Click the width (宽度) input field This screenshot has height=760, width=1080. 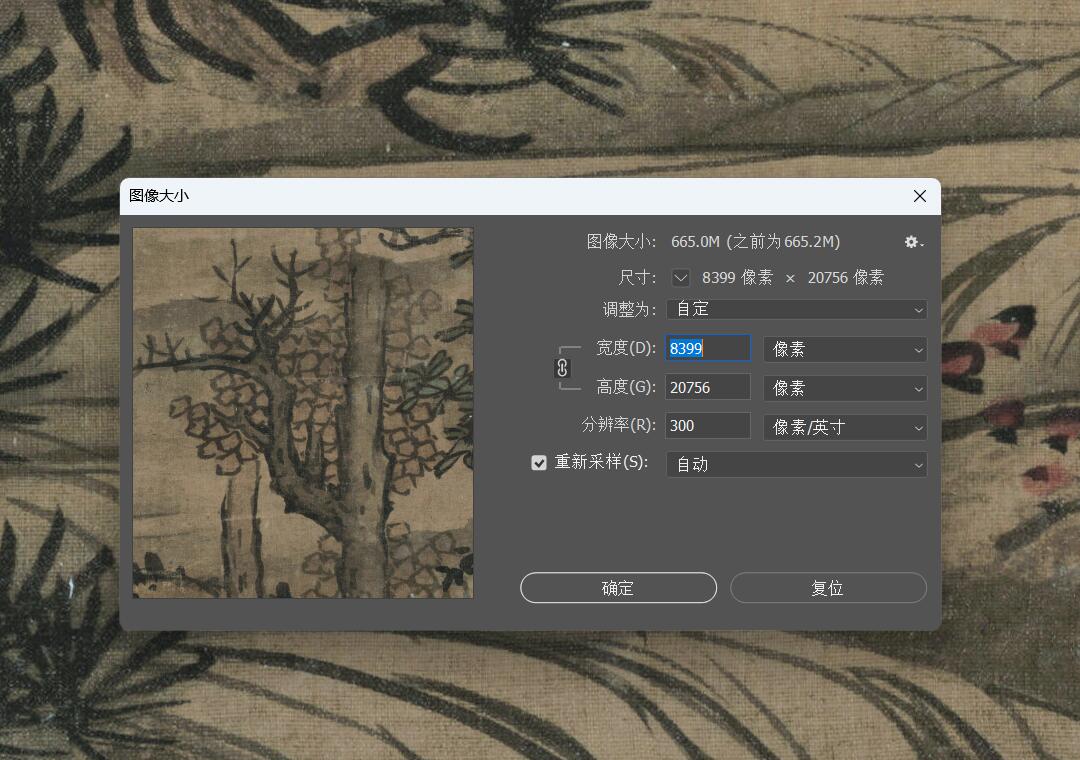point(707,349)
